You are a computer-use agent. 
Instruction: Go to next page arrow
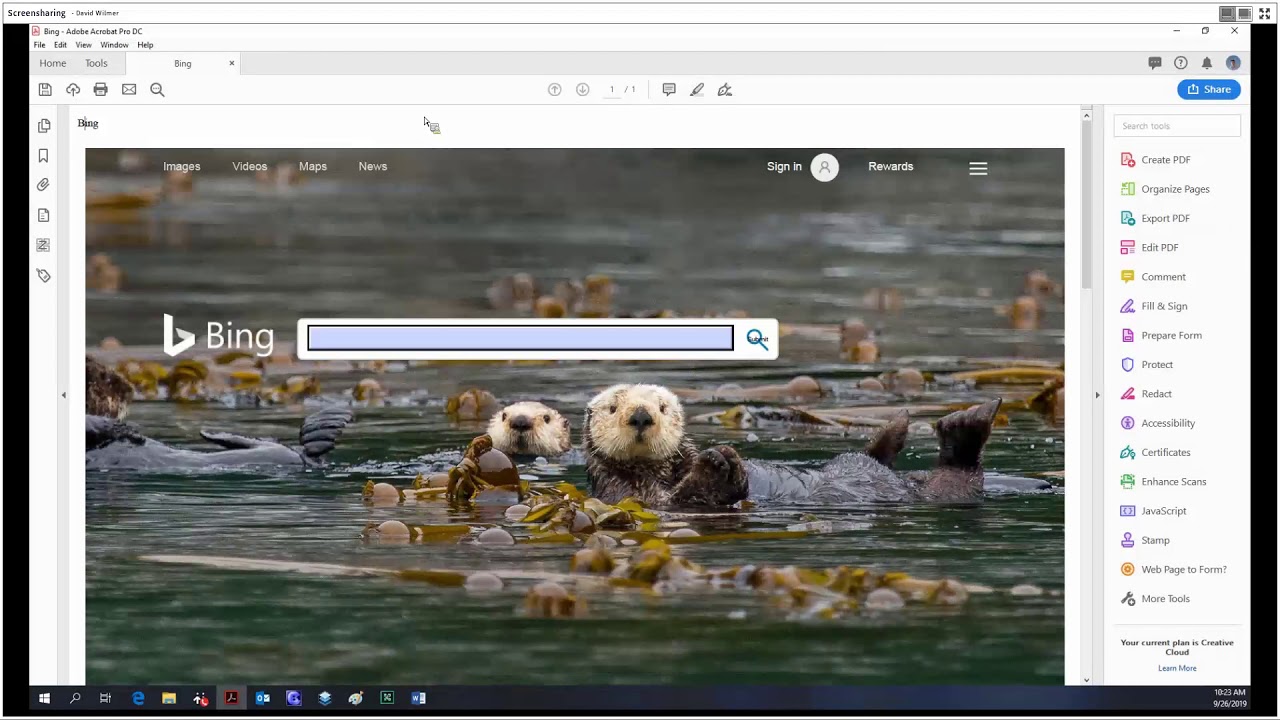point(583,89)
